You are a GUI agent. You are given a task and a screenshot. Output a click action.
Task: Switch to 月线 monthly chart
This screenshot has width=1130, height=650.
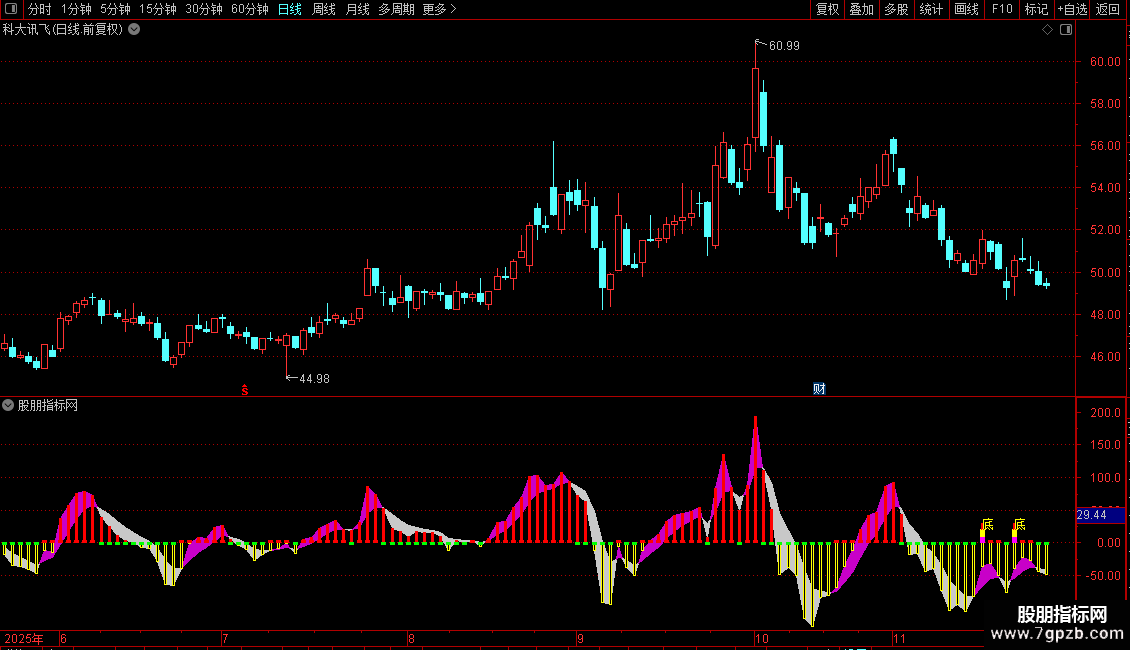(x=357, y=9)
